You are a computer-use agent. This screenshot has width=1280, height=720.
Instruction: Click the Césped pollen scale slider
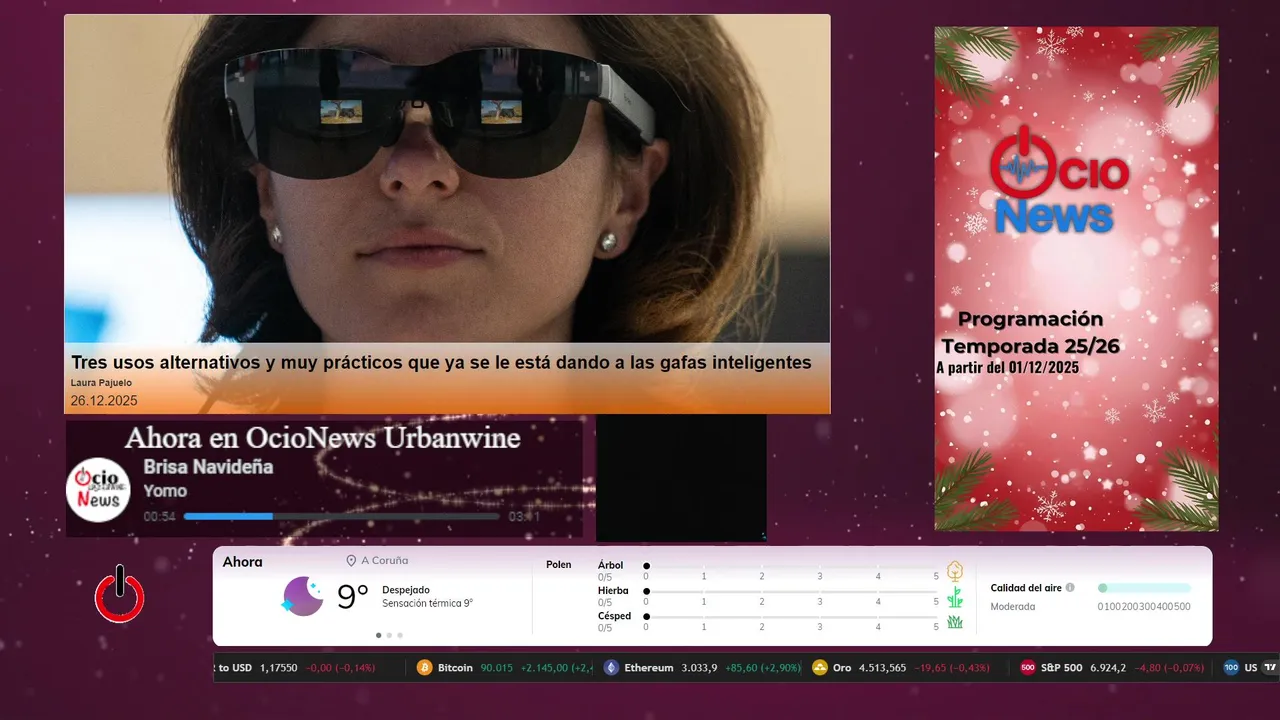click(x=792, y=617)
